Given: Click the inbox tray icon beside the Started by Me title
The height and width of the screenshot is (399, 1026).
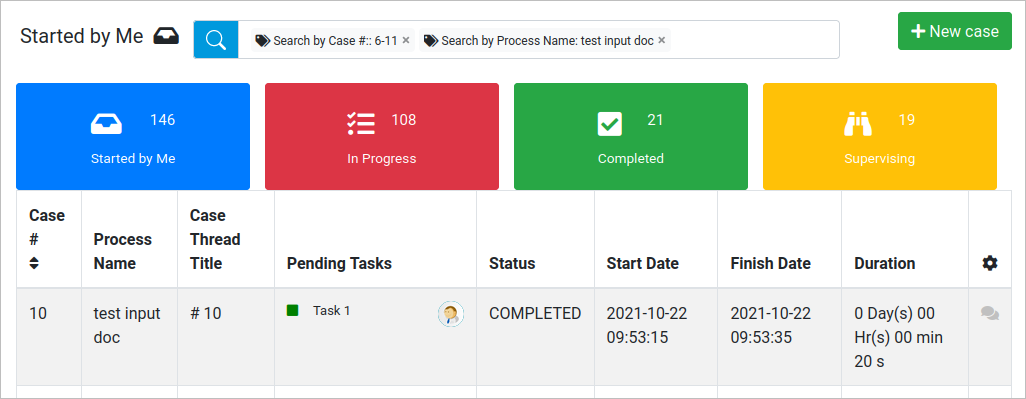Looking at the screenshot, I should (166, 37).
